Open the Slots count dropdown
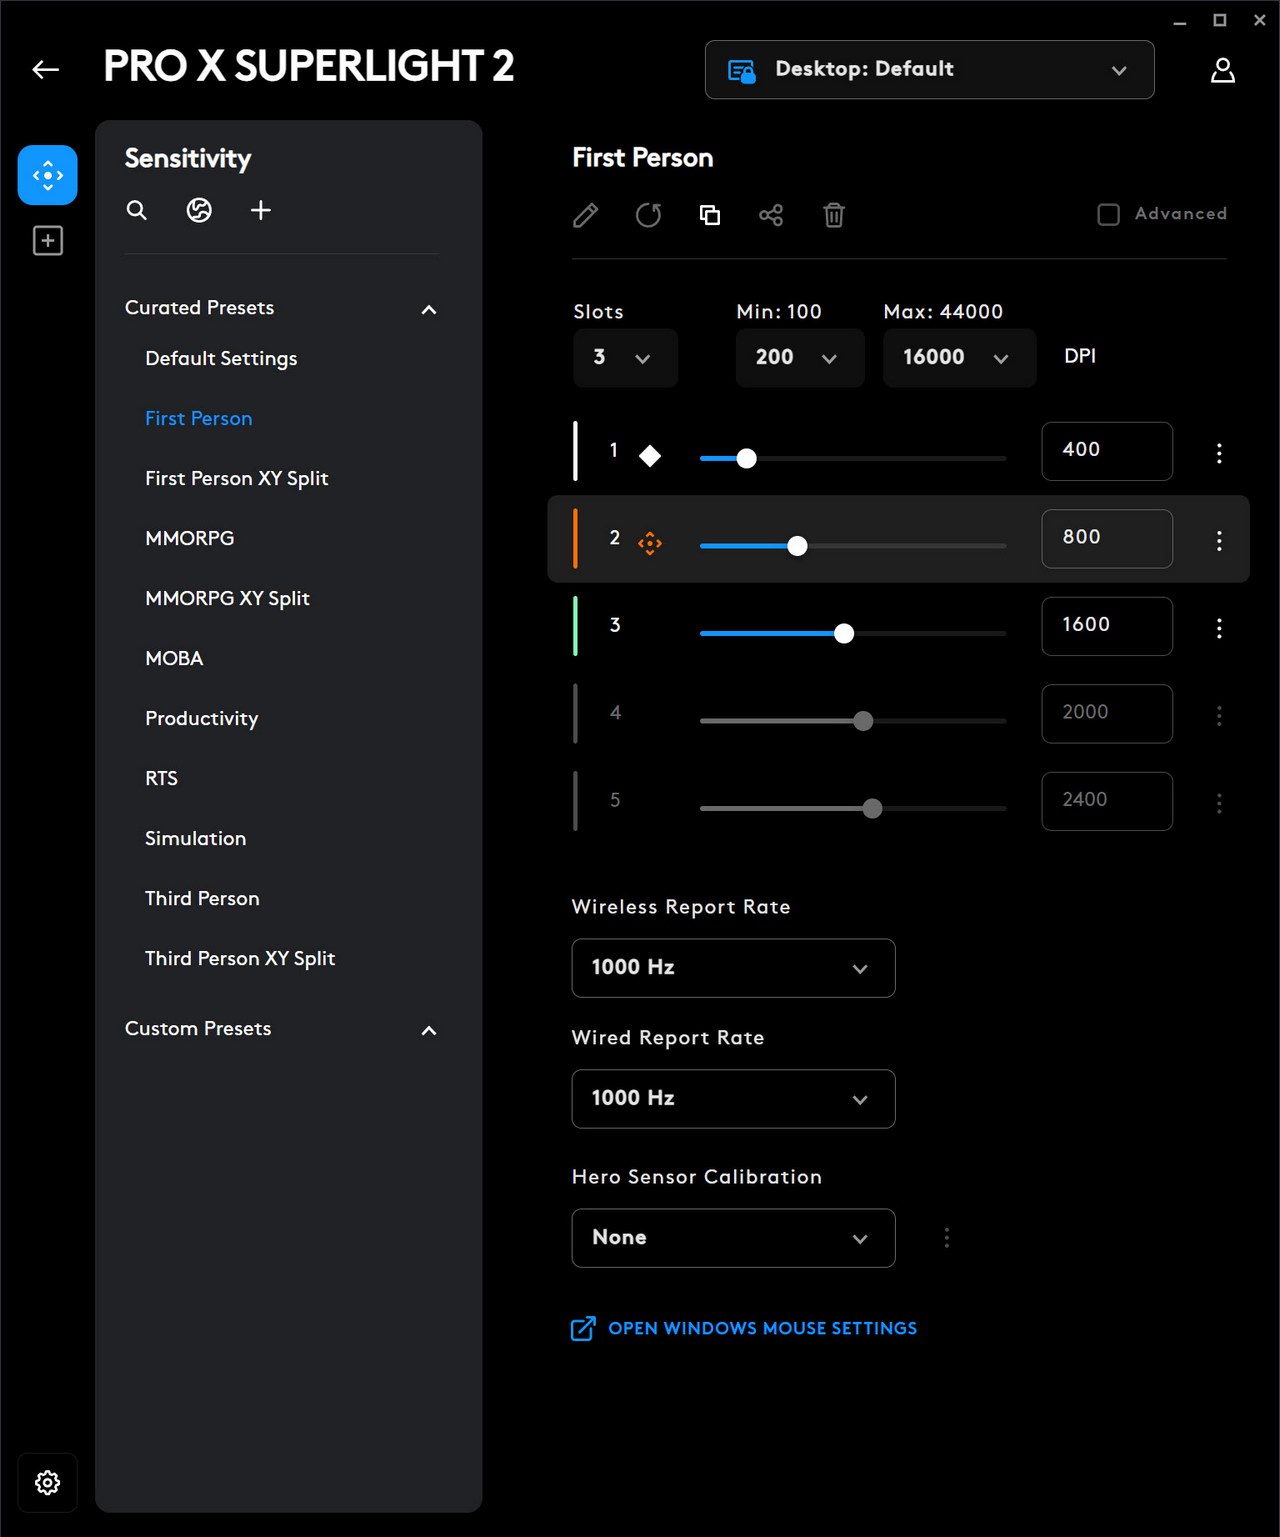 pos(625,358)
